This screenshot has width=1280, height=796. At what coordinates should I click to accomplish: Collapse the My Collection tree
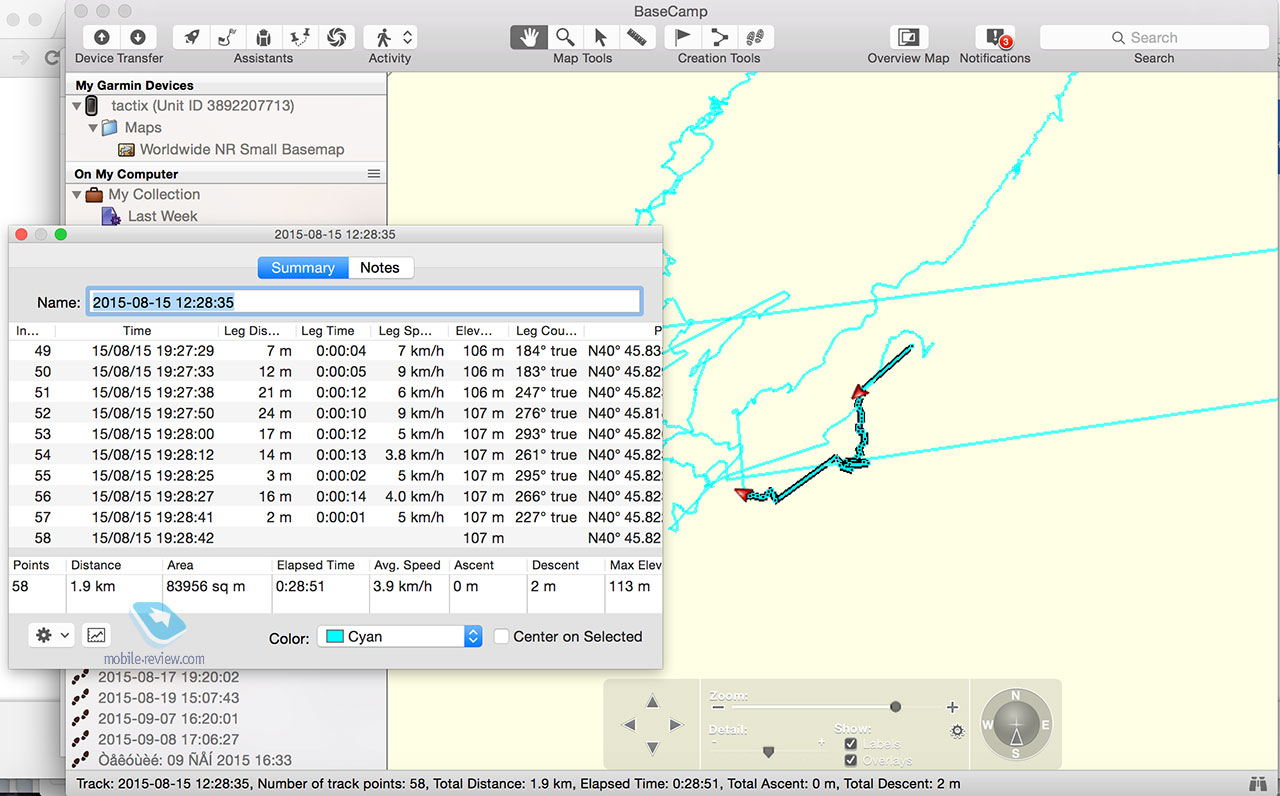77,195
